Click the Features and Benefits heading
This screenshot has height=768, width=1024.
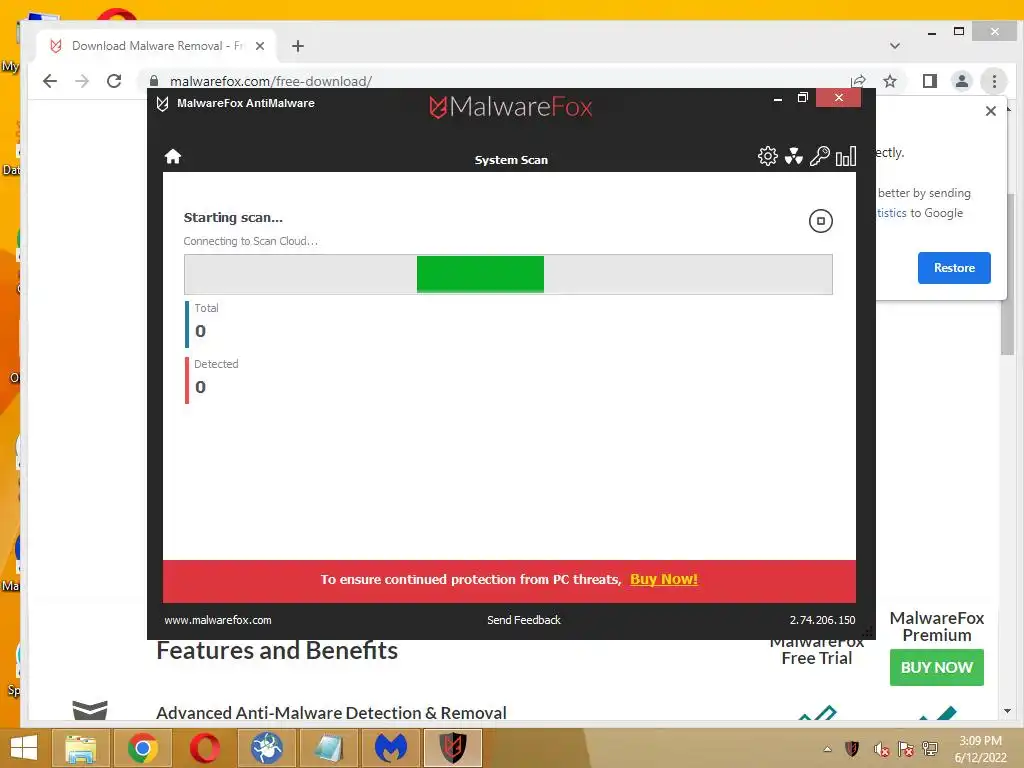coord(277,650)
